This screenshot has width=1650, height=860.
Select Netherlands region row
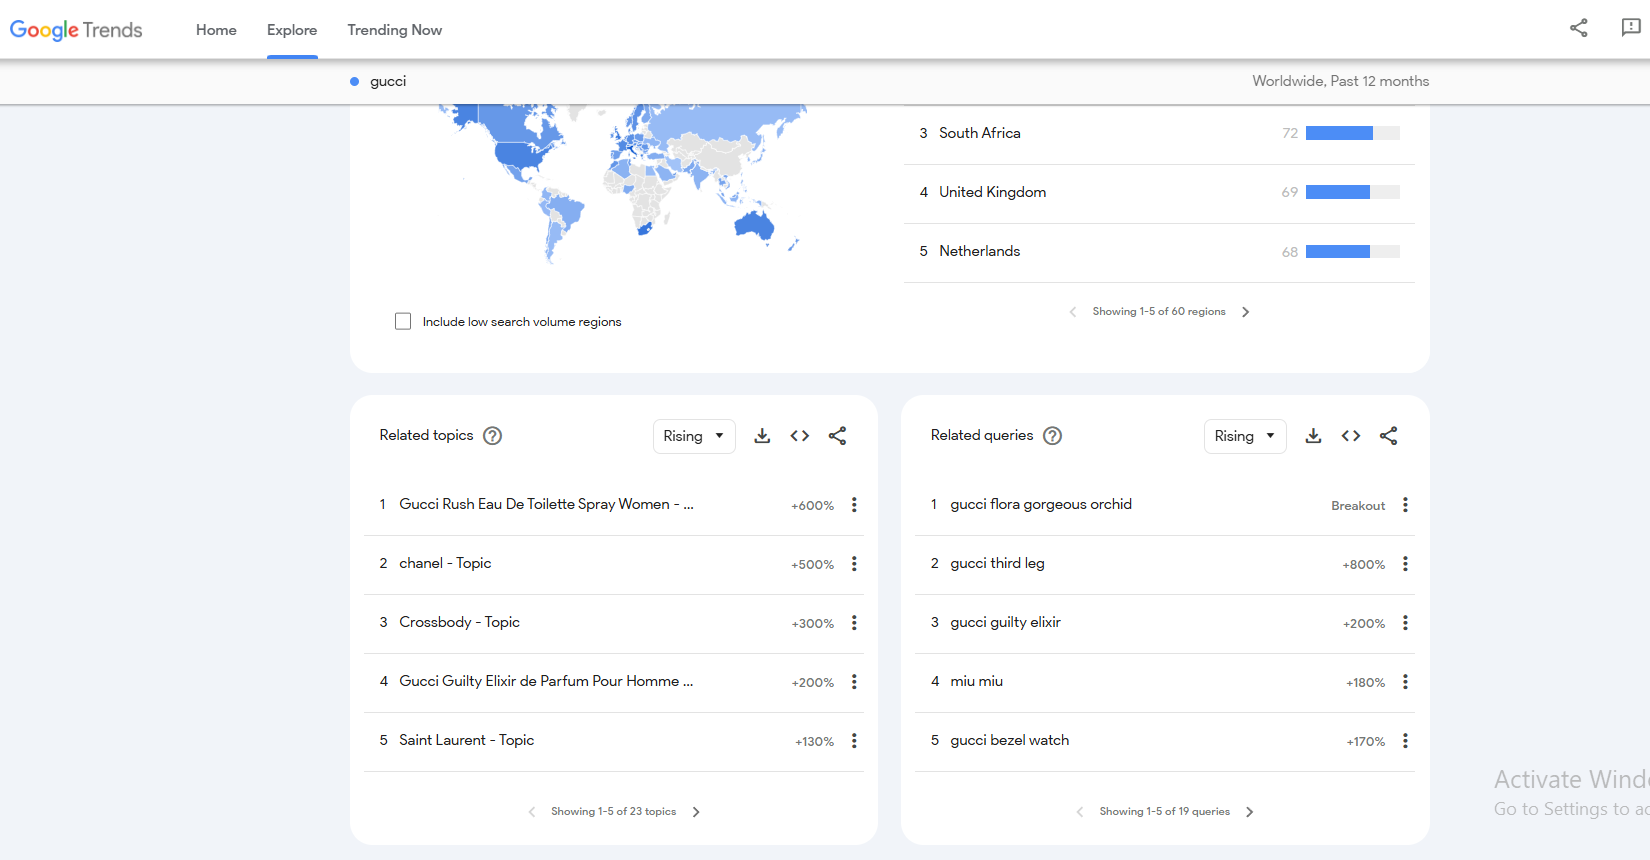[1159, 251]
